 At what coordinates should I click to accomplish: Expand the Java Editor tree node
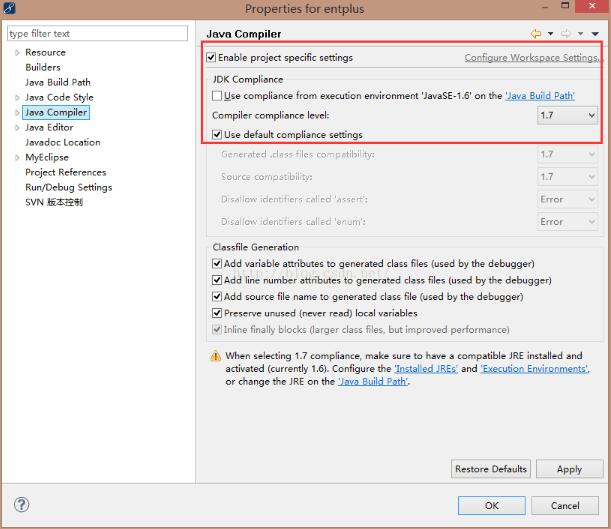click(17, 127)
